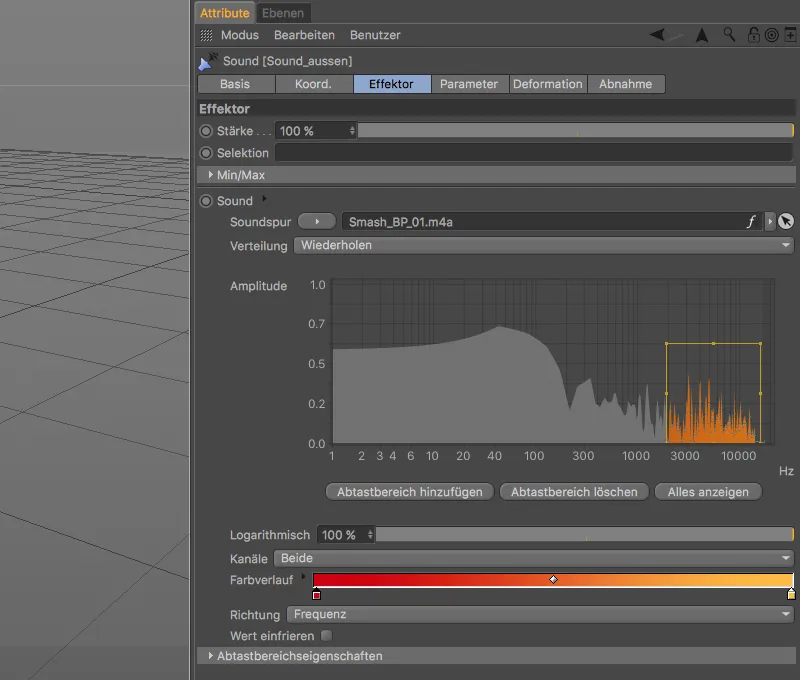Click top-middle handle of yellow sample range
This screenshot has height=680, width=800.
713,343
